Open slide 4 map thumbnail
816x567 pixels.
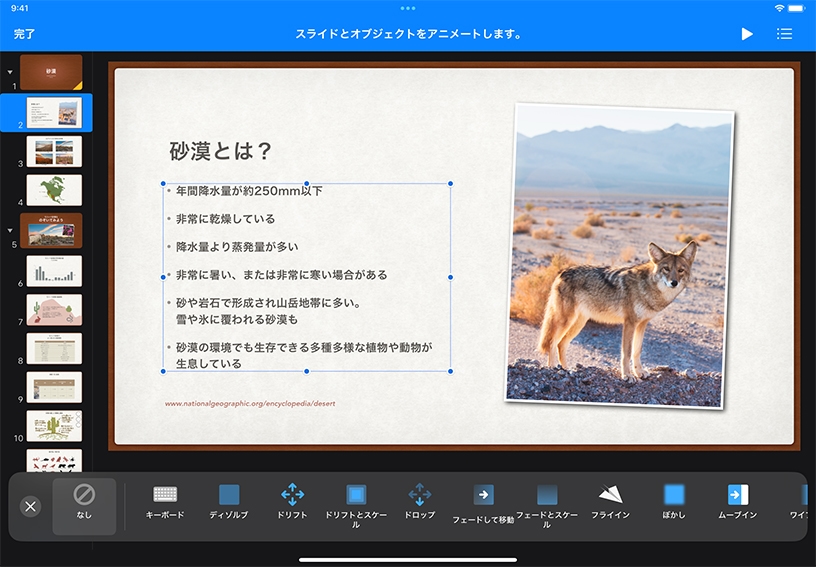[54, 190]
